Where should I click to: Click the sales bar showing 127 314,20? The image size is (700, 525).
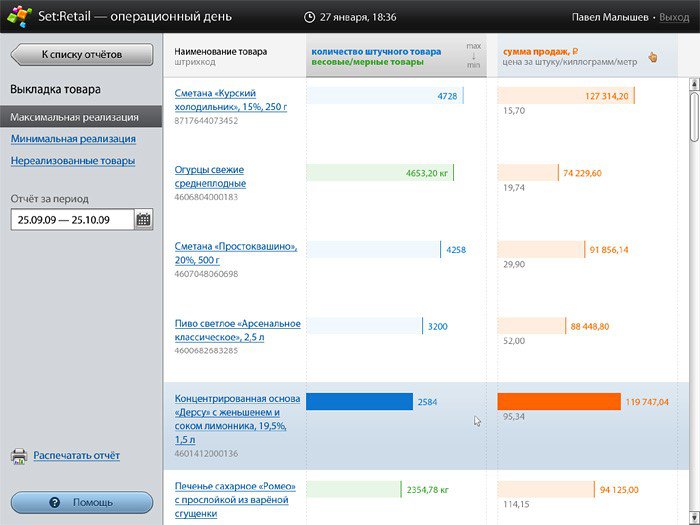point(566,96)
